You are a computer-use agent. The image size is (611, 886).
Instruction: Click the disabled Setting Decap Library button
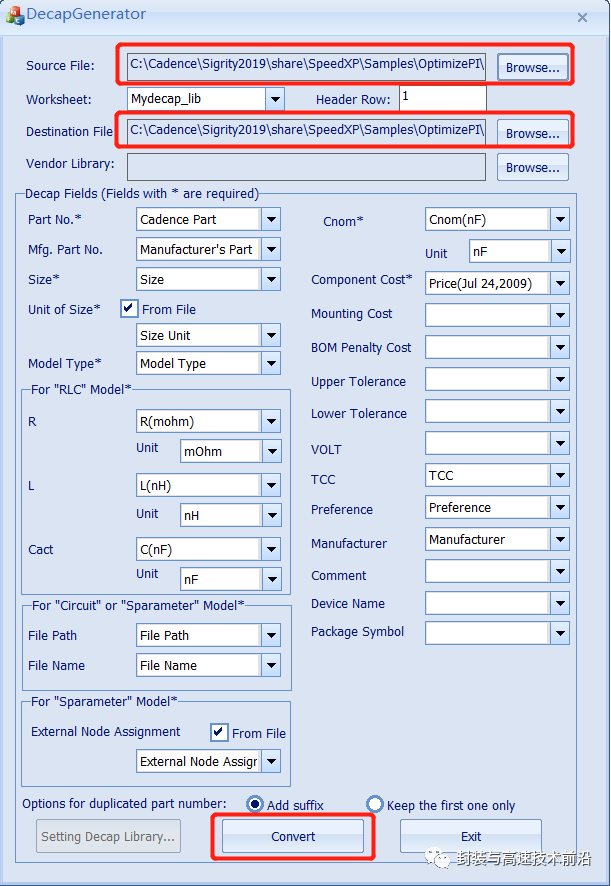(109, 836)
